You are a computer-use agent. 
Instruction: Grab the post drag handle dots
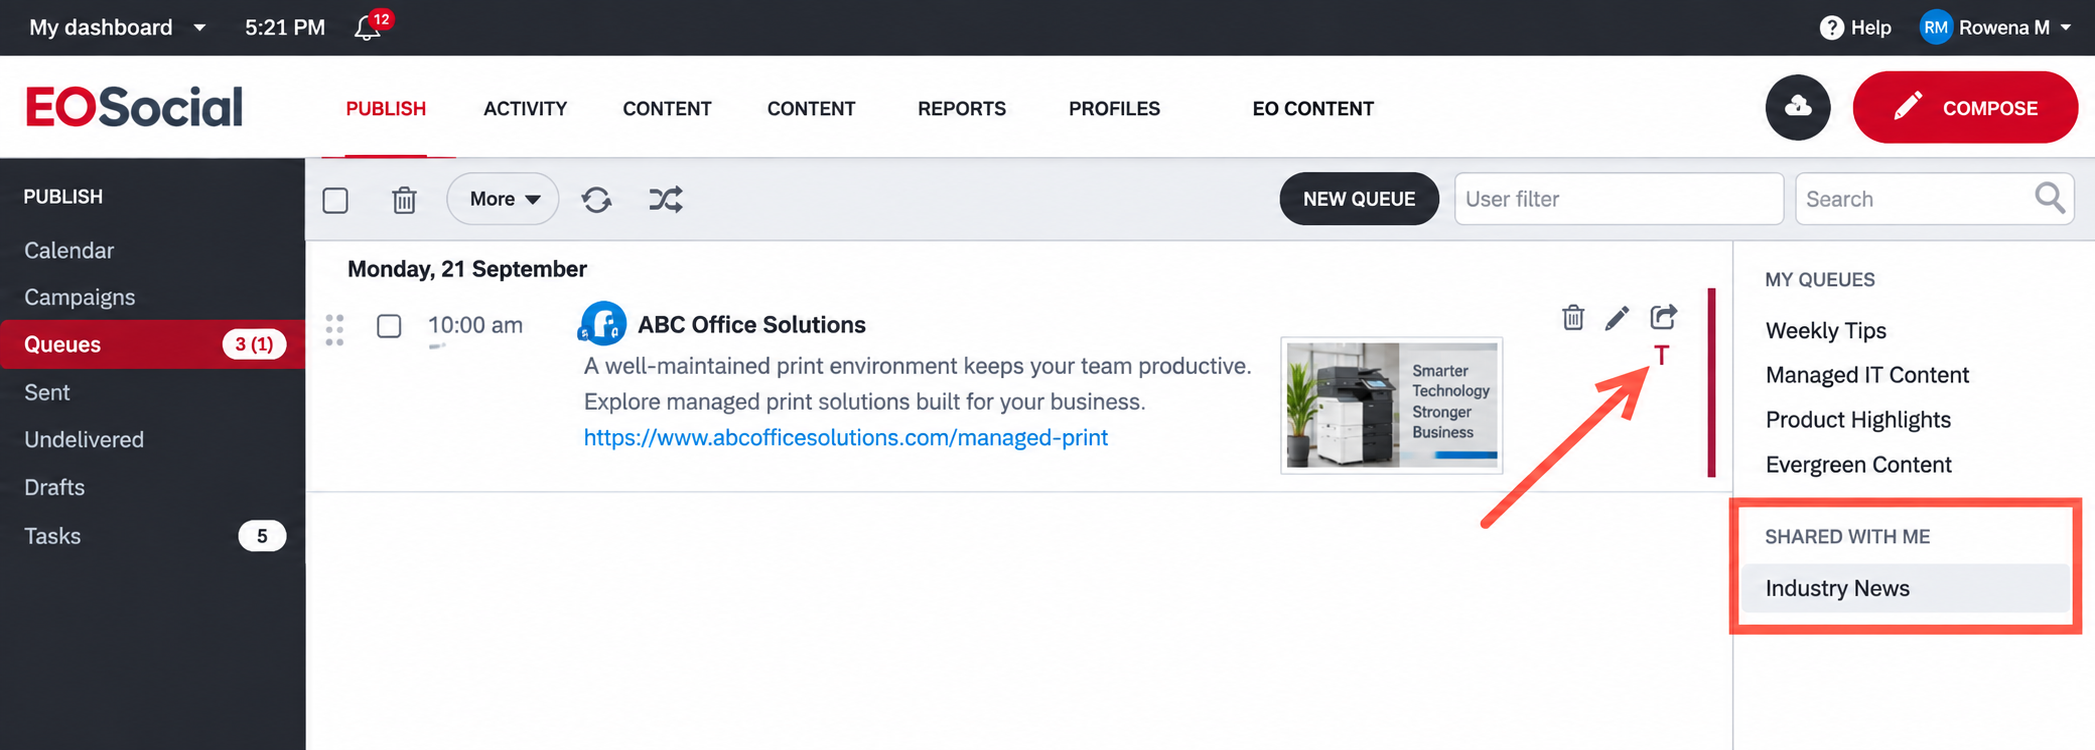point(335,330)
